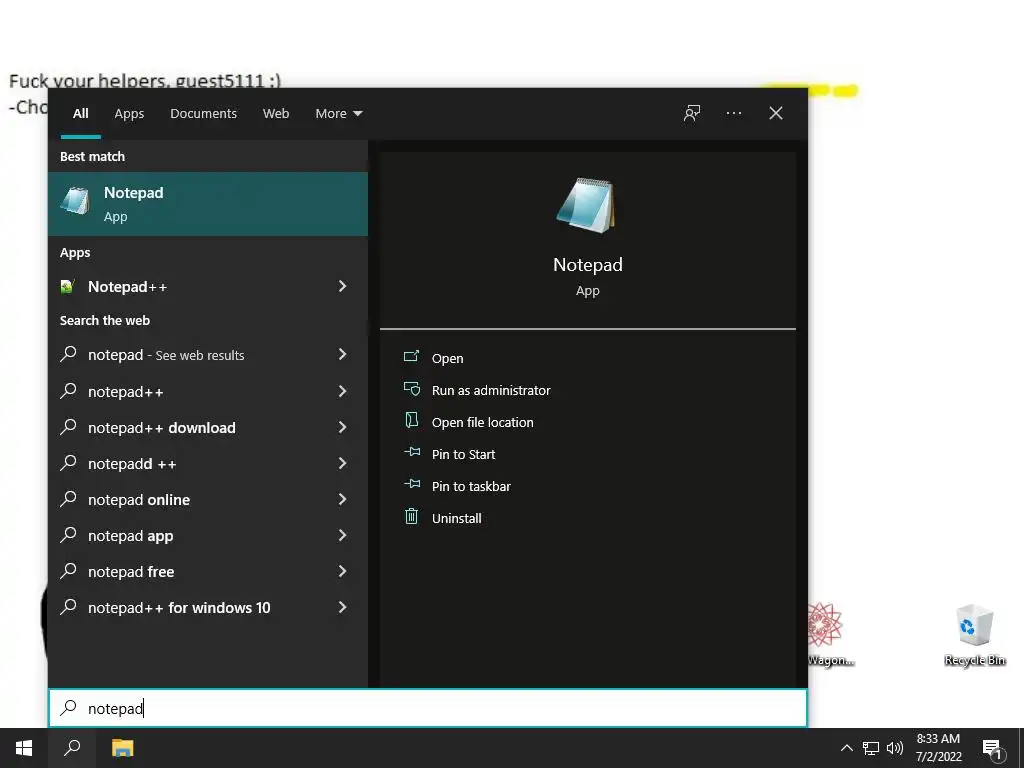Select the 'notepad - See web results' text

[x=166, y=355]
